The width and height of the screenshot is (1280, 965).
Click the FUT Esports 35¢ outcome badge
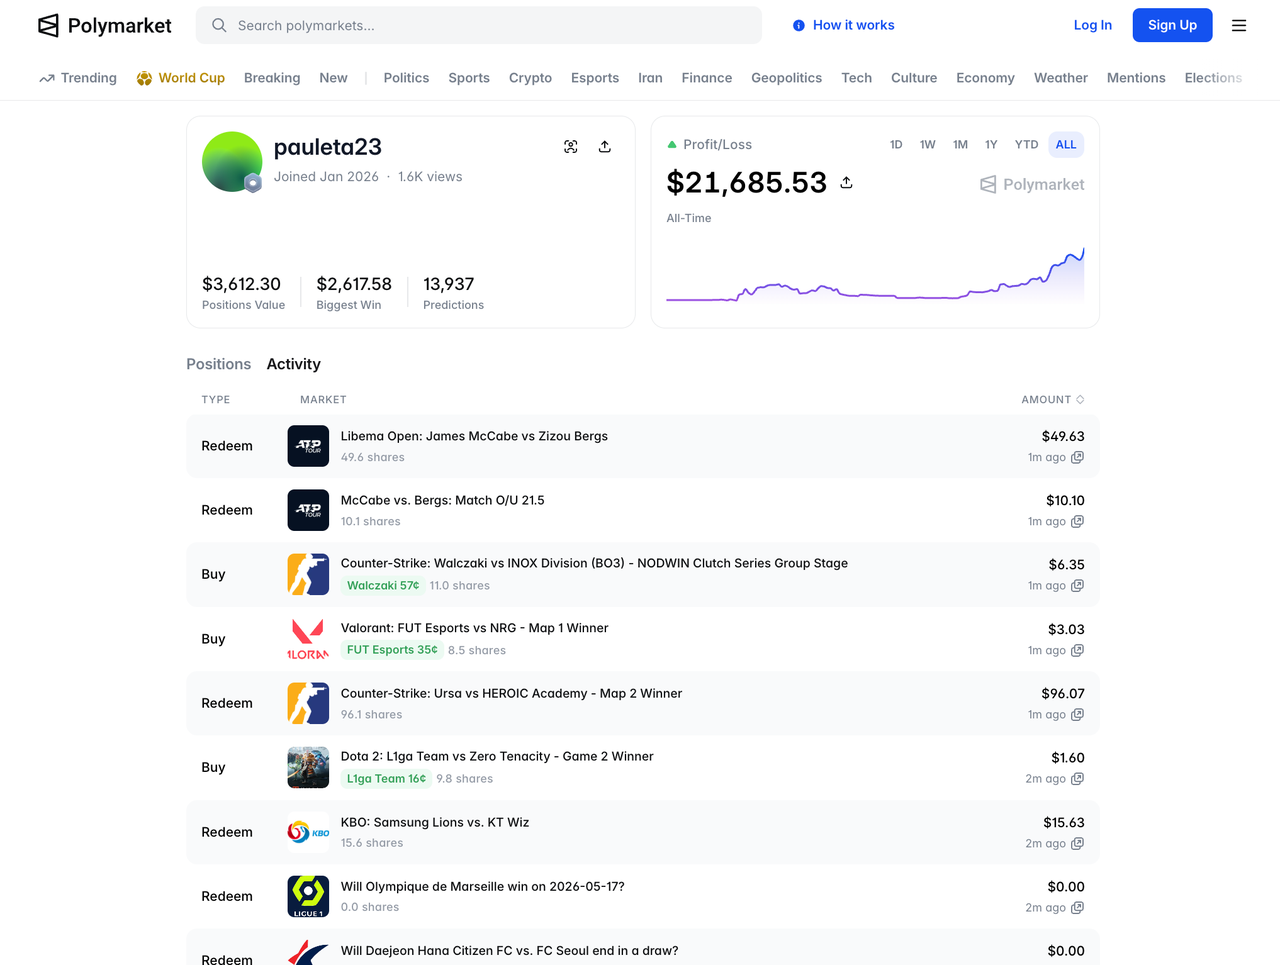point(392,650)
